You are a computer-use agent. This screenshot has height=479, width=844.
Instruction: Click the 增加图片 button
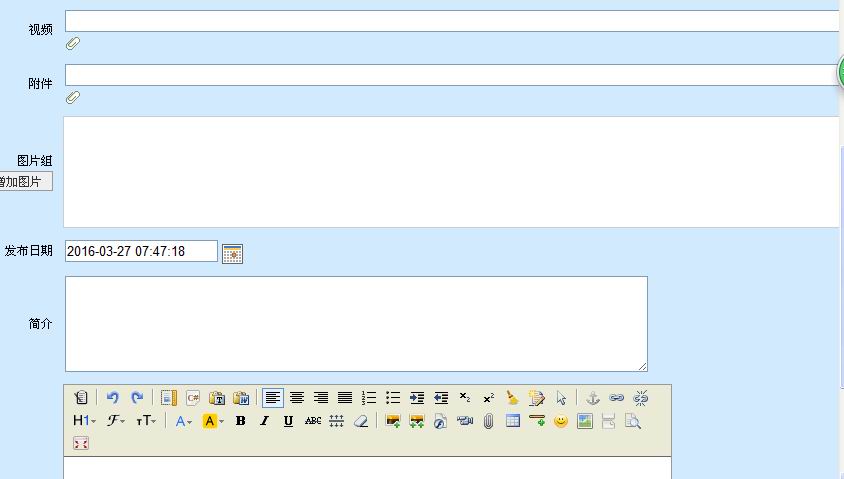coord(25,182)
